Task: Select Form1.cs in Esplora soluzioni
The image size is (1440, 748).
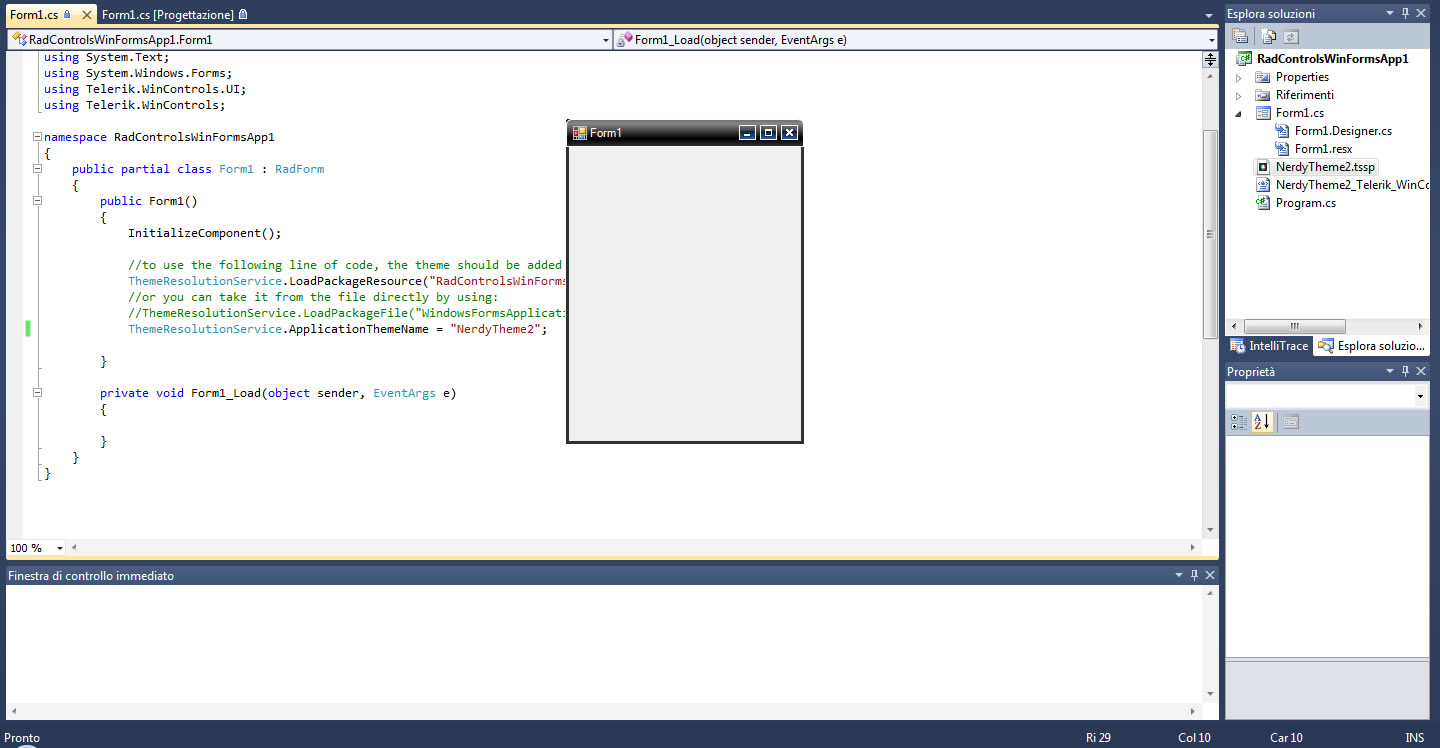Action: 1299,113
